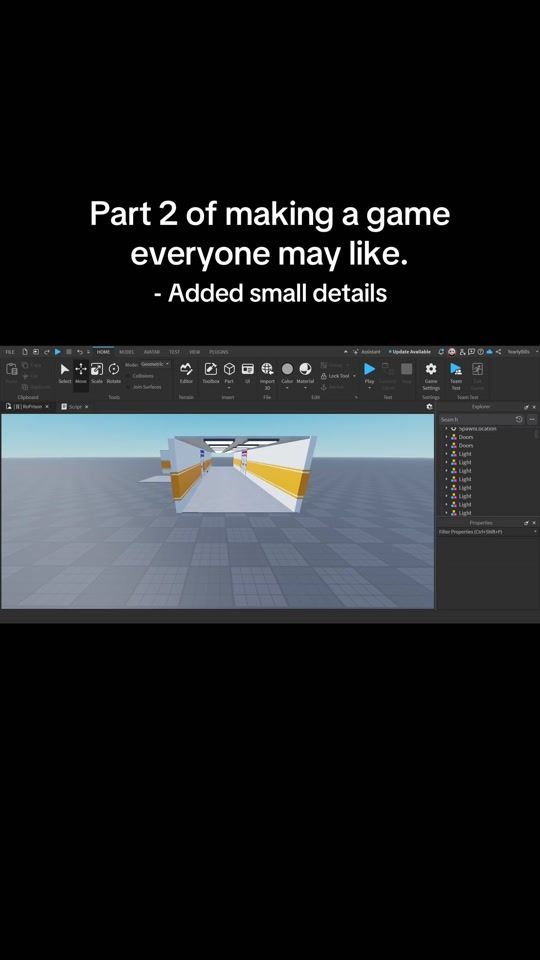Switch to the AVATAR tab

coord(151,352)
